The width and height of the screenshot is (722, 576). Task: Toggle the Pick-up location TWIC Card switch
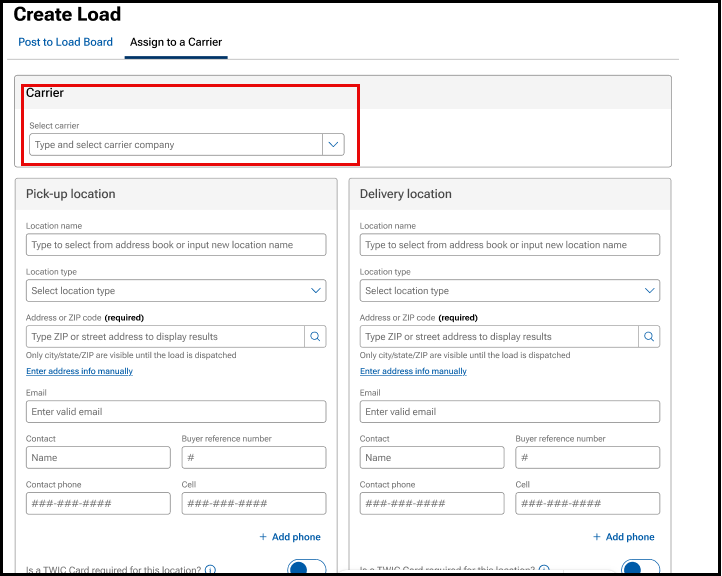(306, 568)
